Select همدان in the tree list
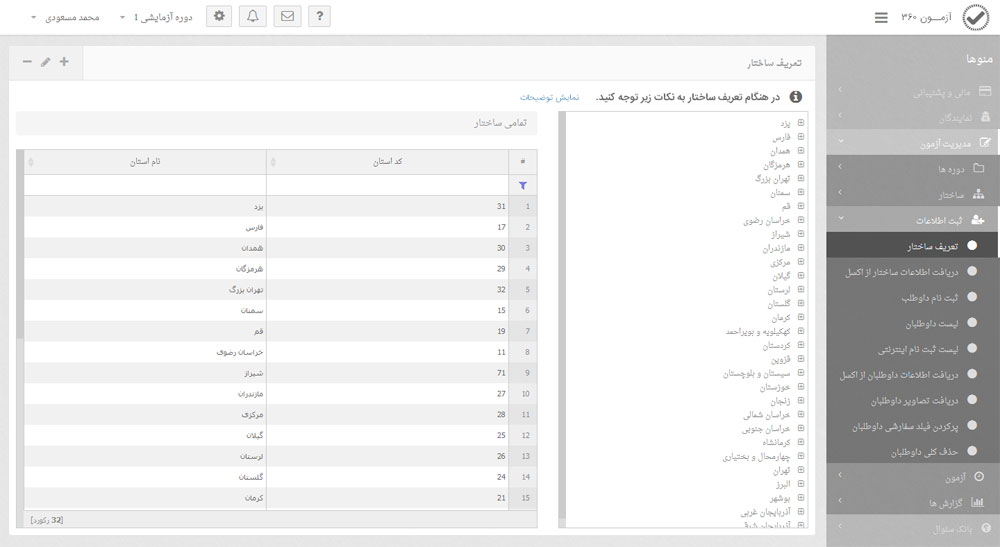 [780, 150]
